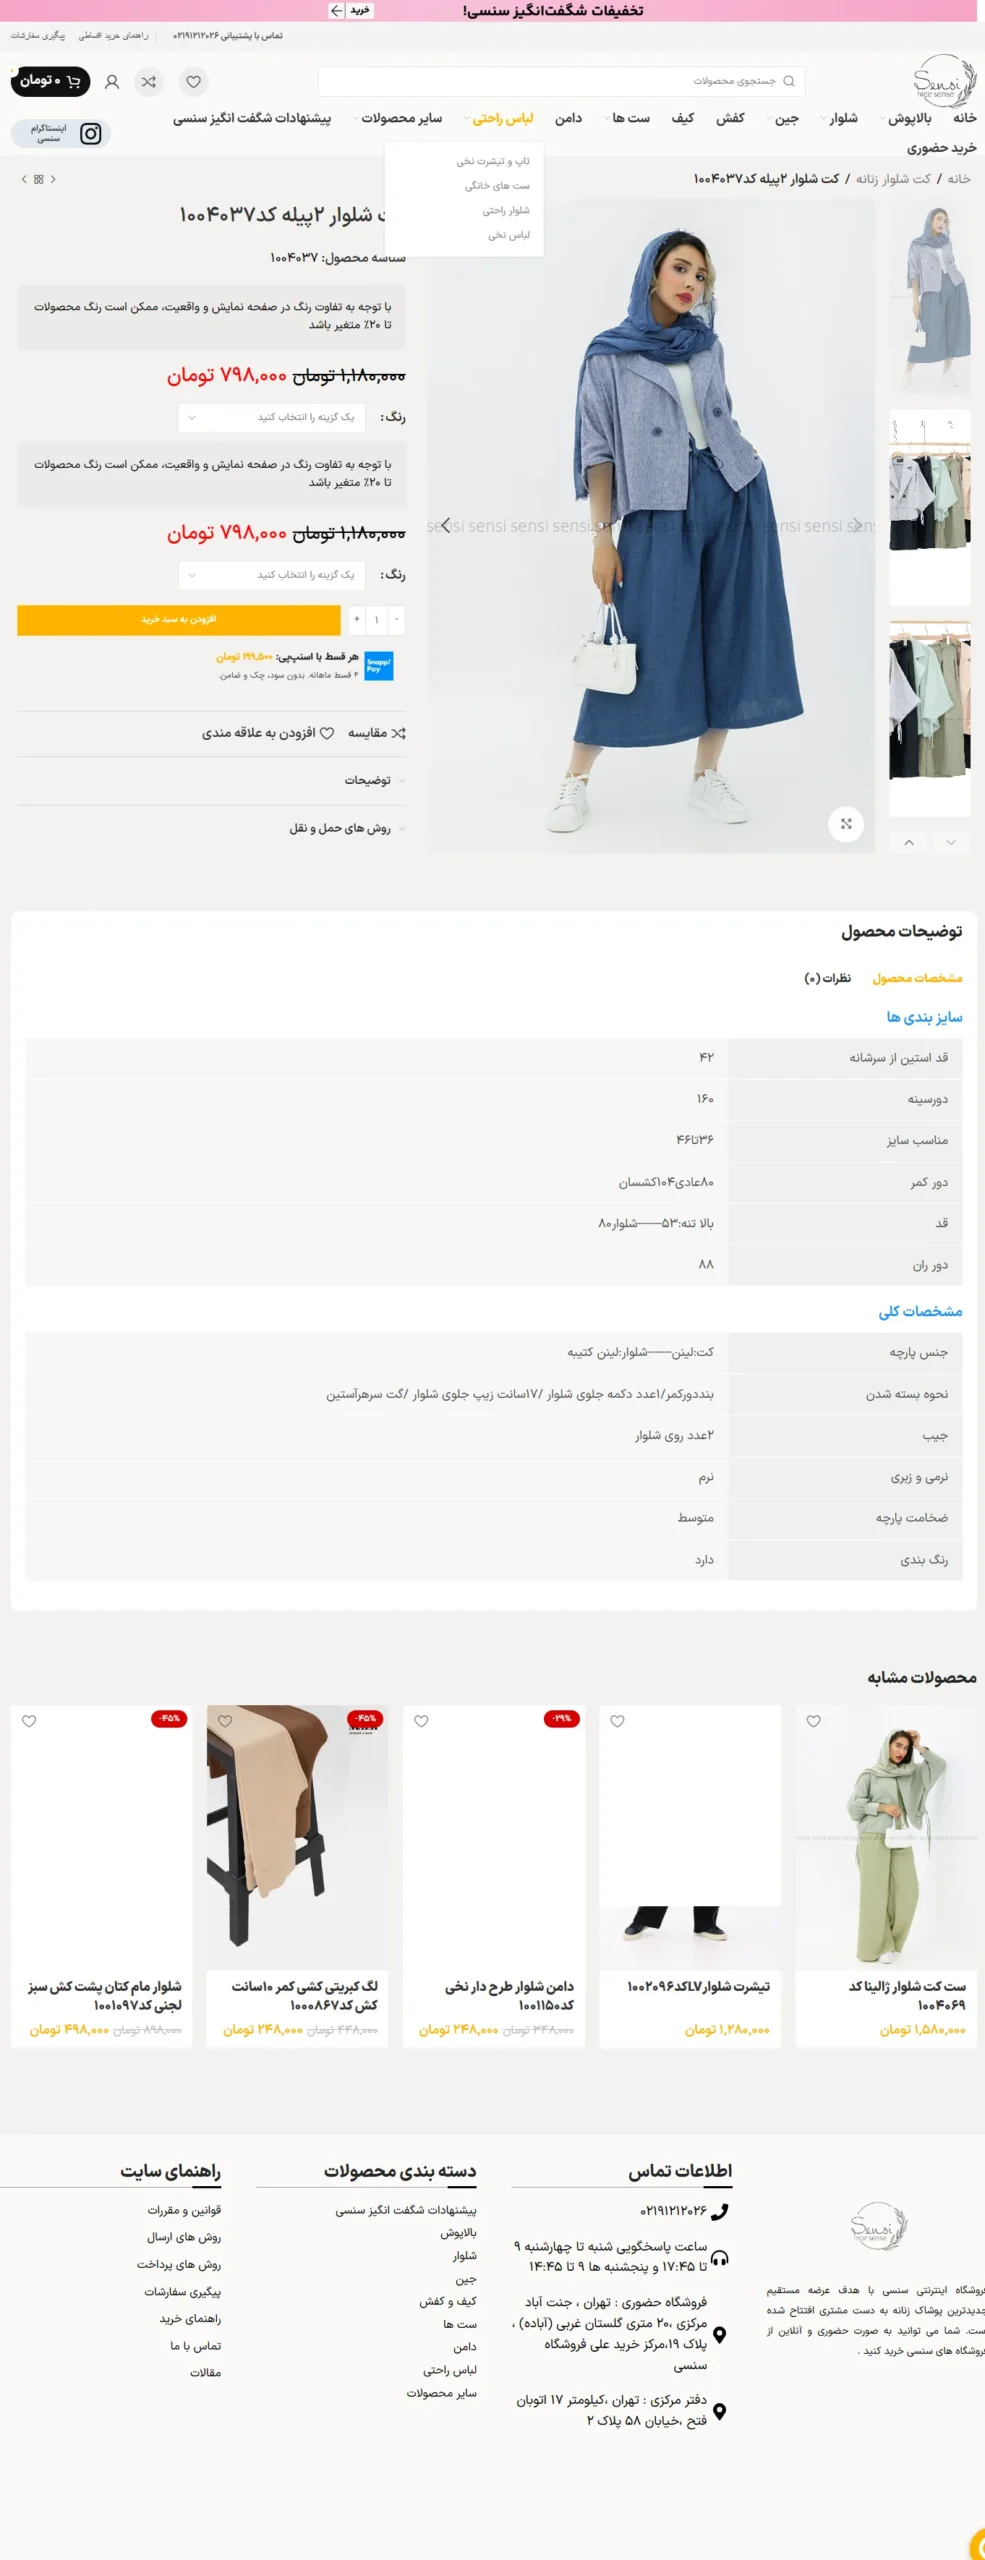This screenshot has width=985, height=2560.
Task: Open the لباس راحتی menu item
Action: (x=503, y=118)
